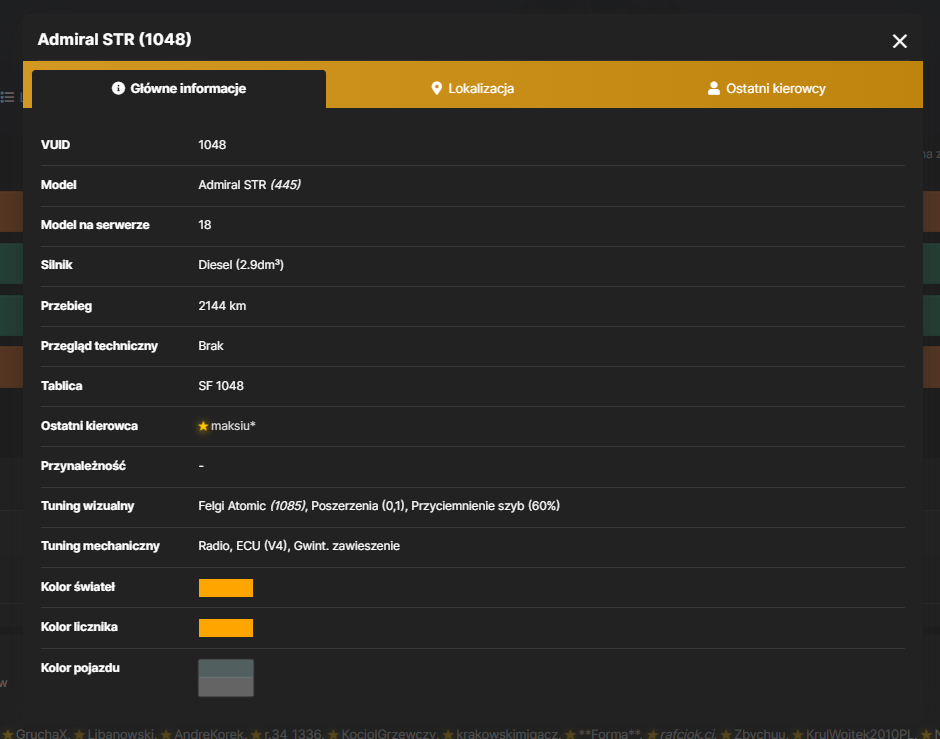Click the Kolor pojazdu upper teal-gray swatch
Image resolution: width=940 pixels, height=739 pixels.
point(225,668)
